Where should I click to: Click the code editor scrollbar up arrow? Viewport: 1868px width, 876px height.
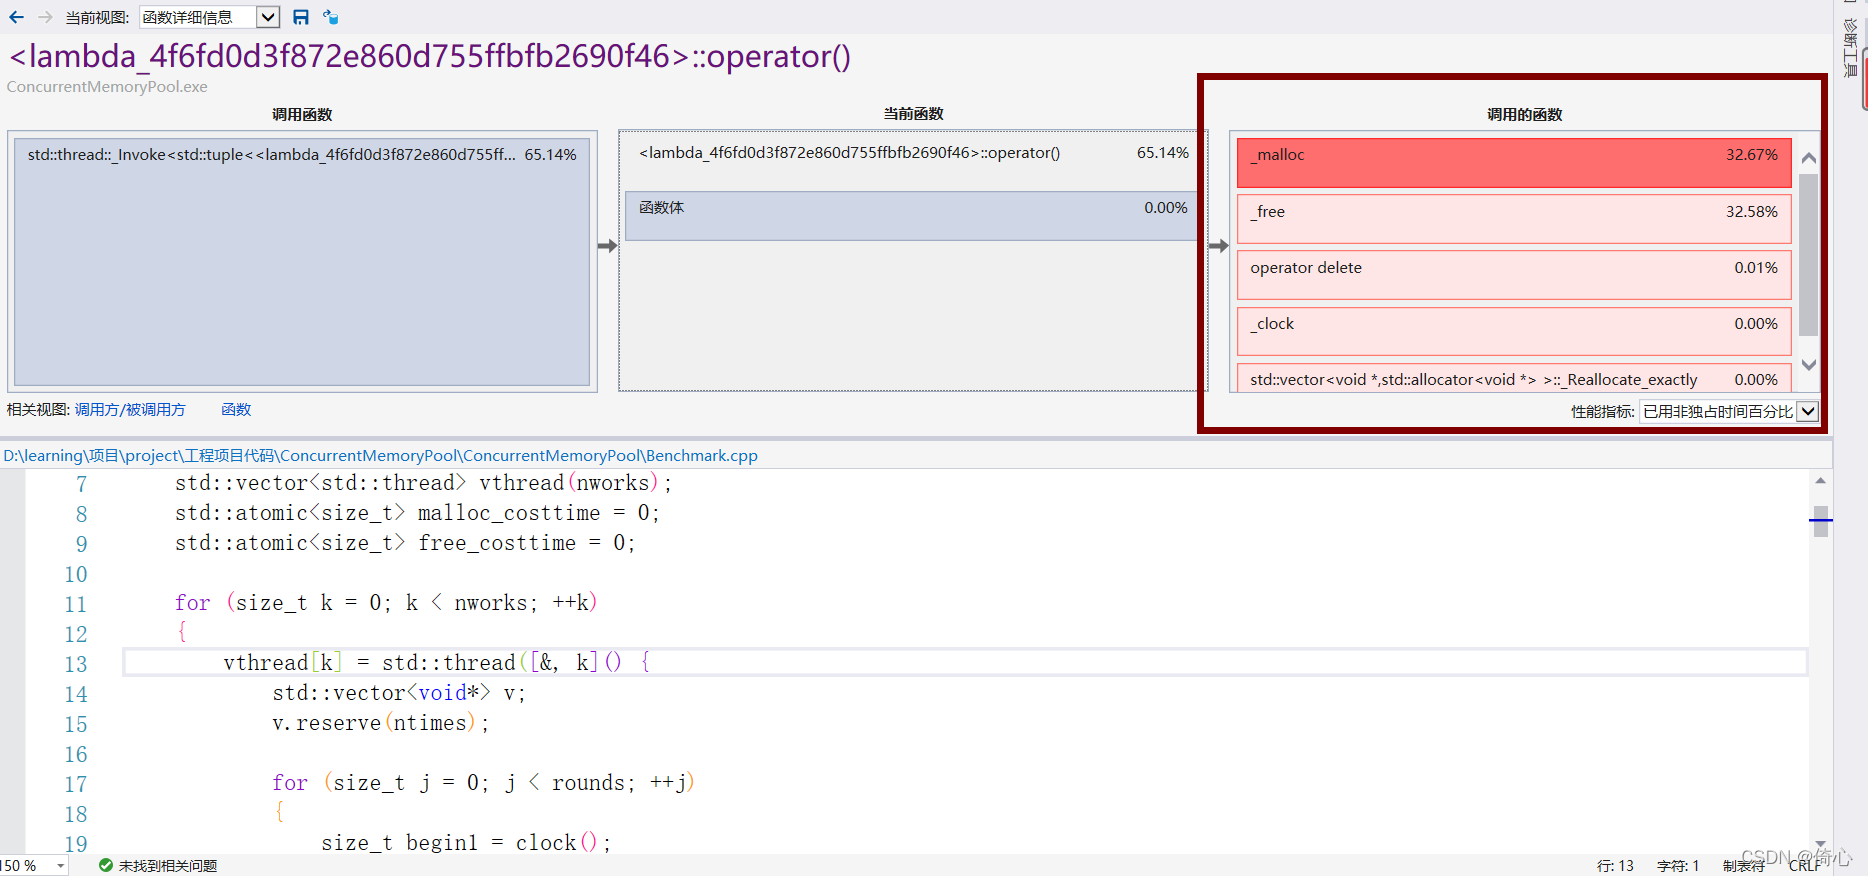coord(1820,481)
